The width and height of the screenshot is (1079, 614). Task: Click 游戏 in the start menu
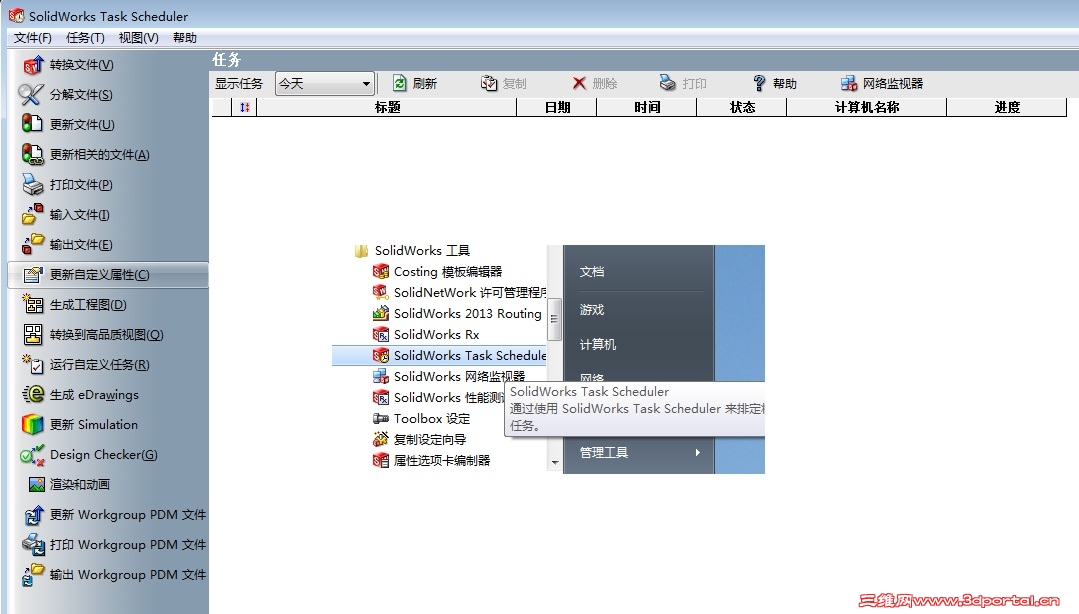[x=592, y=310]
